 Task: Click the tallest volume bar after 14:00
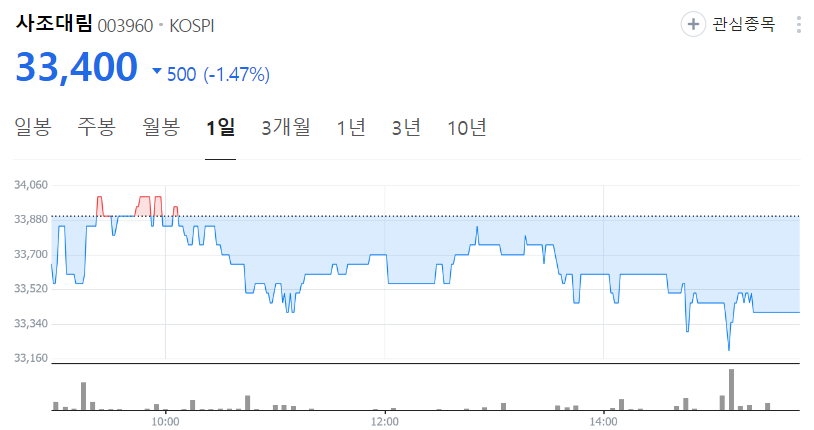coord(731,389)
